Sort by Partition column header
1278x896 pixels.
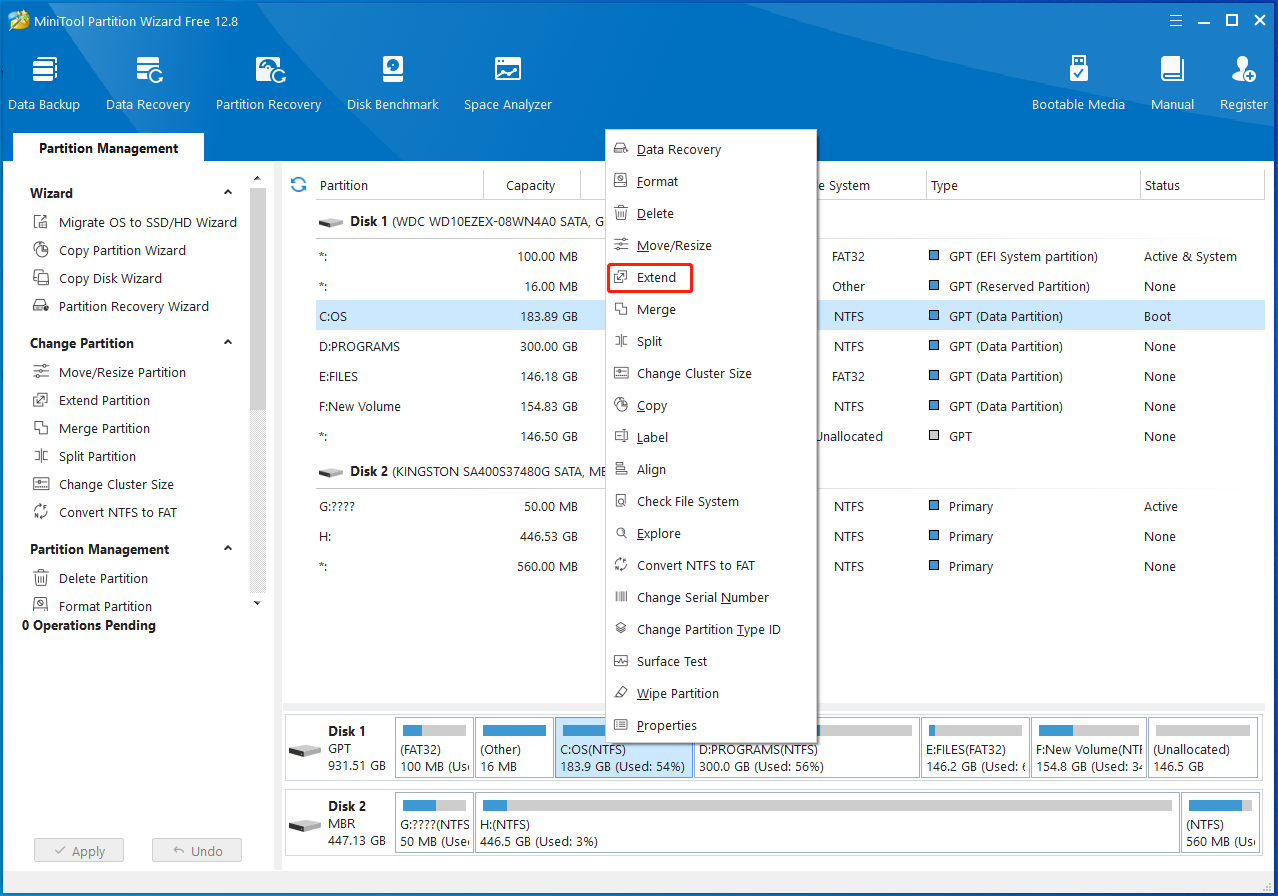pyautogui.click(x=399, y=185)
